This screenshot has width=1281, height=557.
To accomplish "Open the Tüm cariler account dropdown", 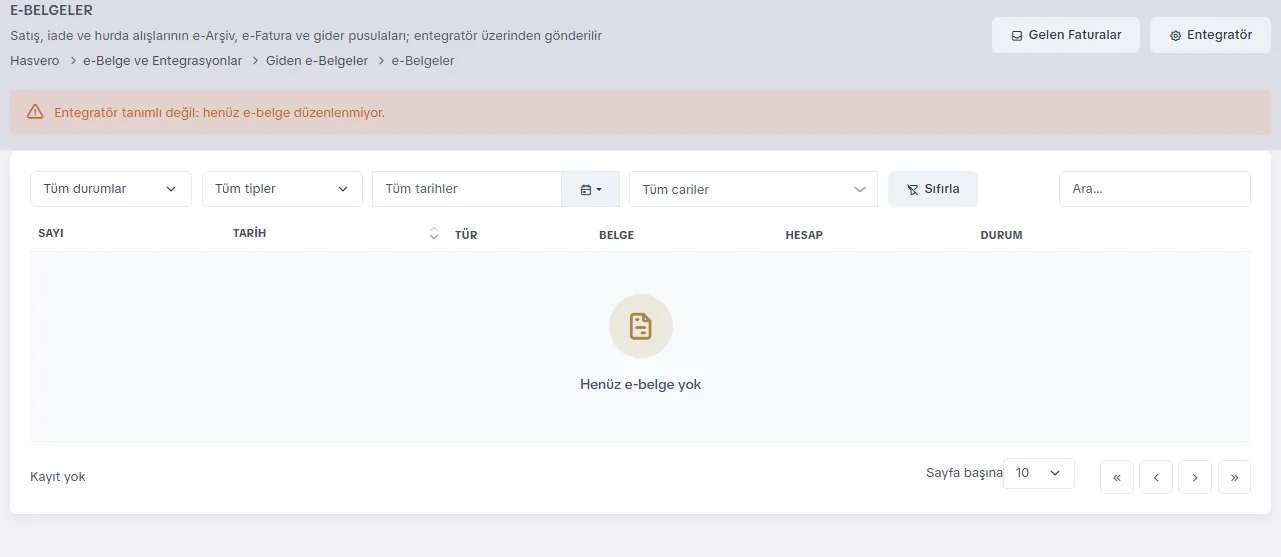I will point(753,189).
